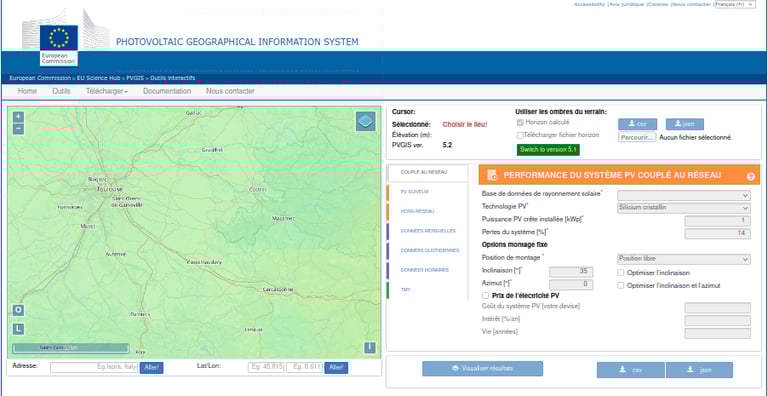Enable Optimiser l'inclinaison checkbox
This screenshot has width=768, height=396.
click(x=621, y=272)
